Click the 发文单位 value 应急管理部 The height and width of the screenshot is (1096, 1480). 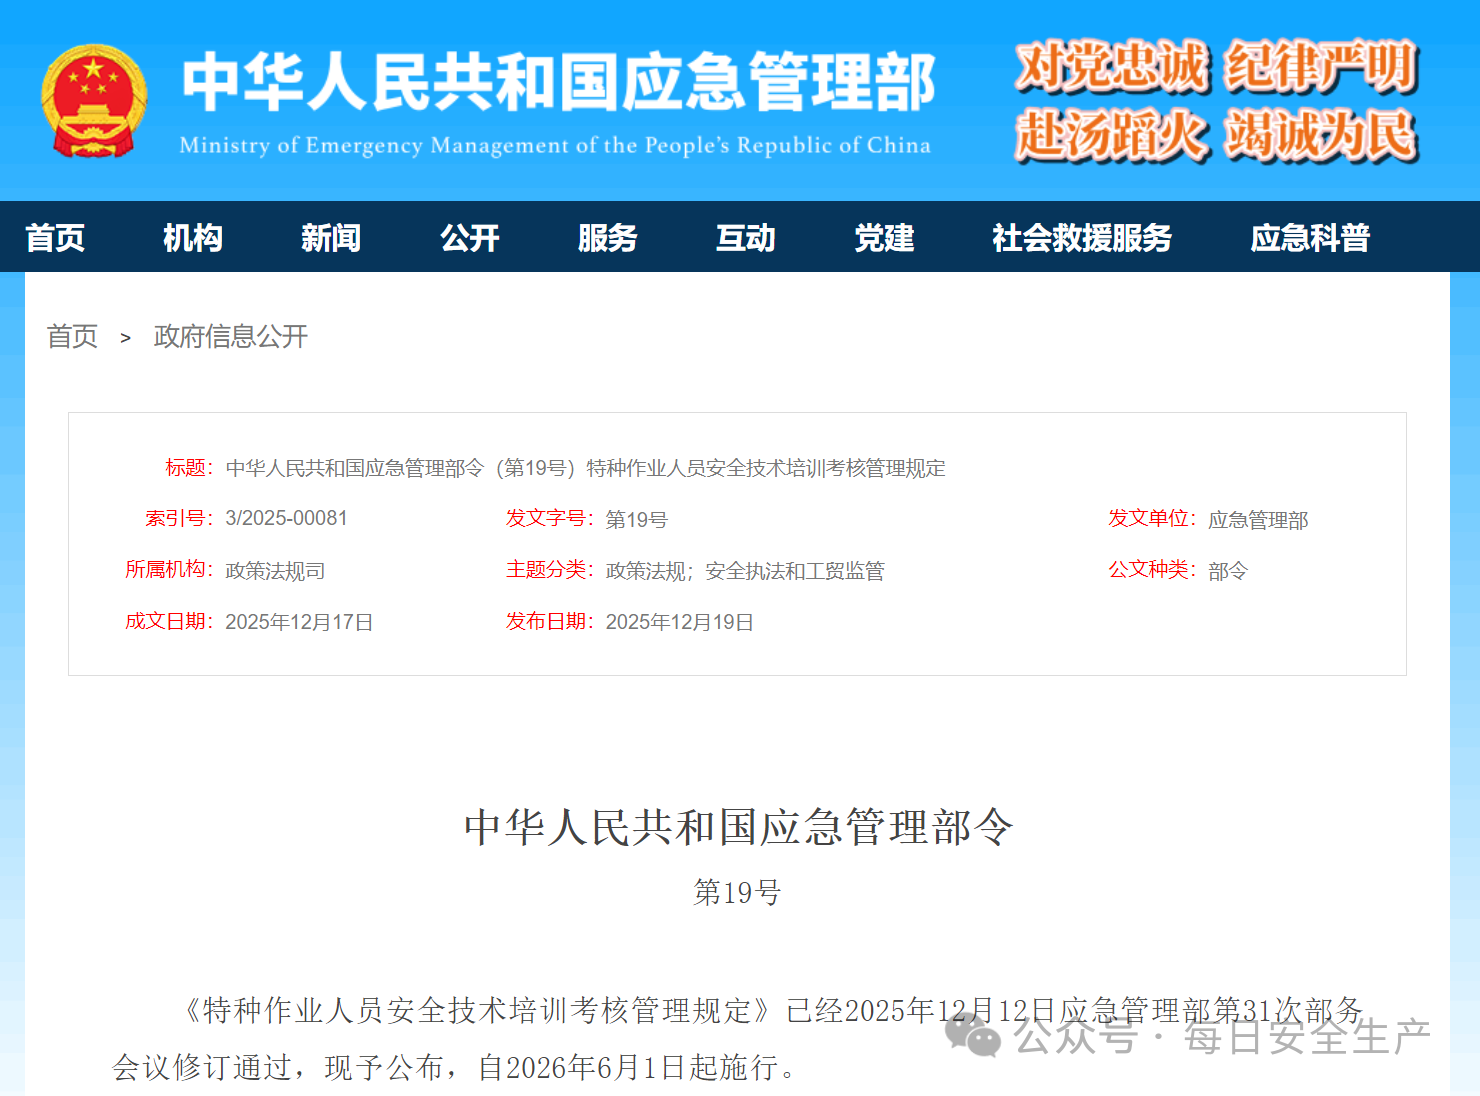[x=1258, y=519]
